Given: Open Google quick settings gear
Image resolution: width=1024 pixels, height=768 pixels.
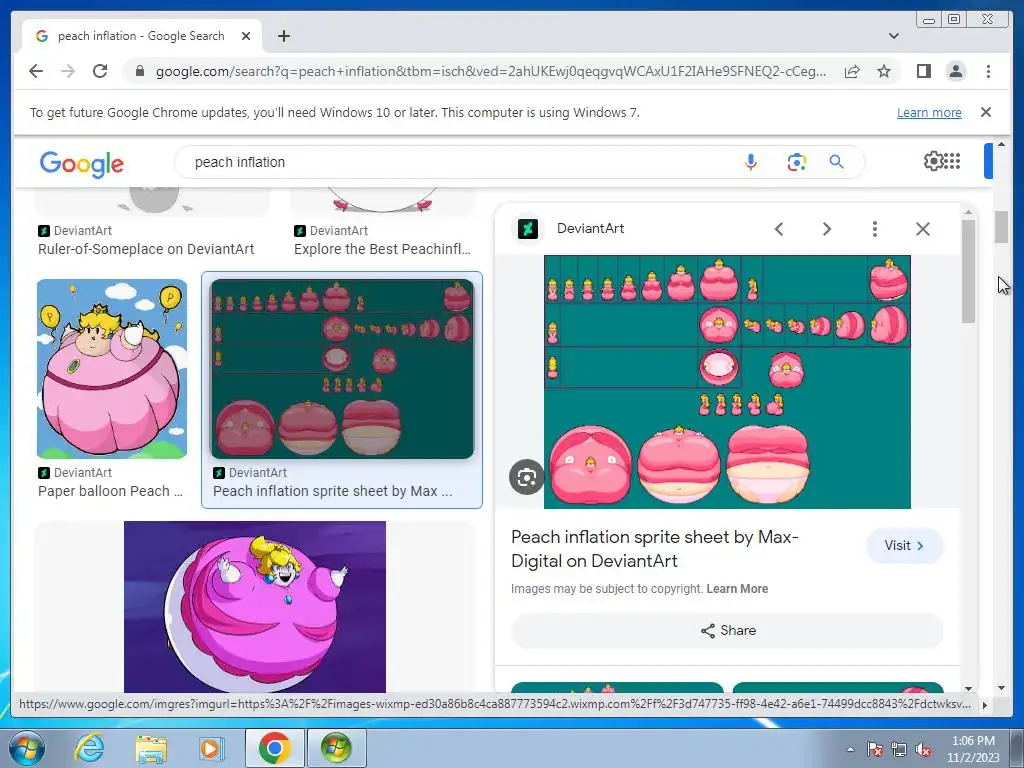Looking at the screenshot, I should click(933, 161).
